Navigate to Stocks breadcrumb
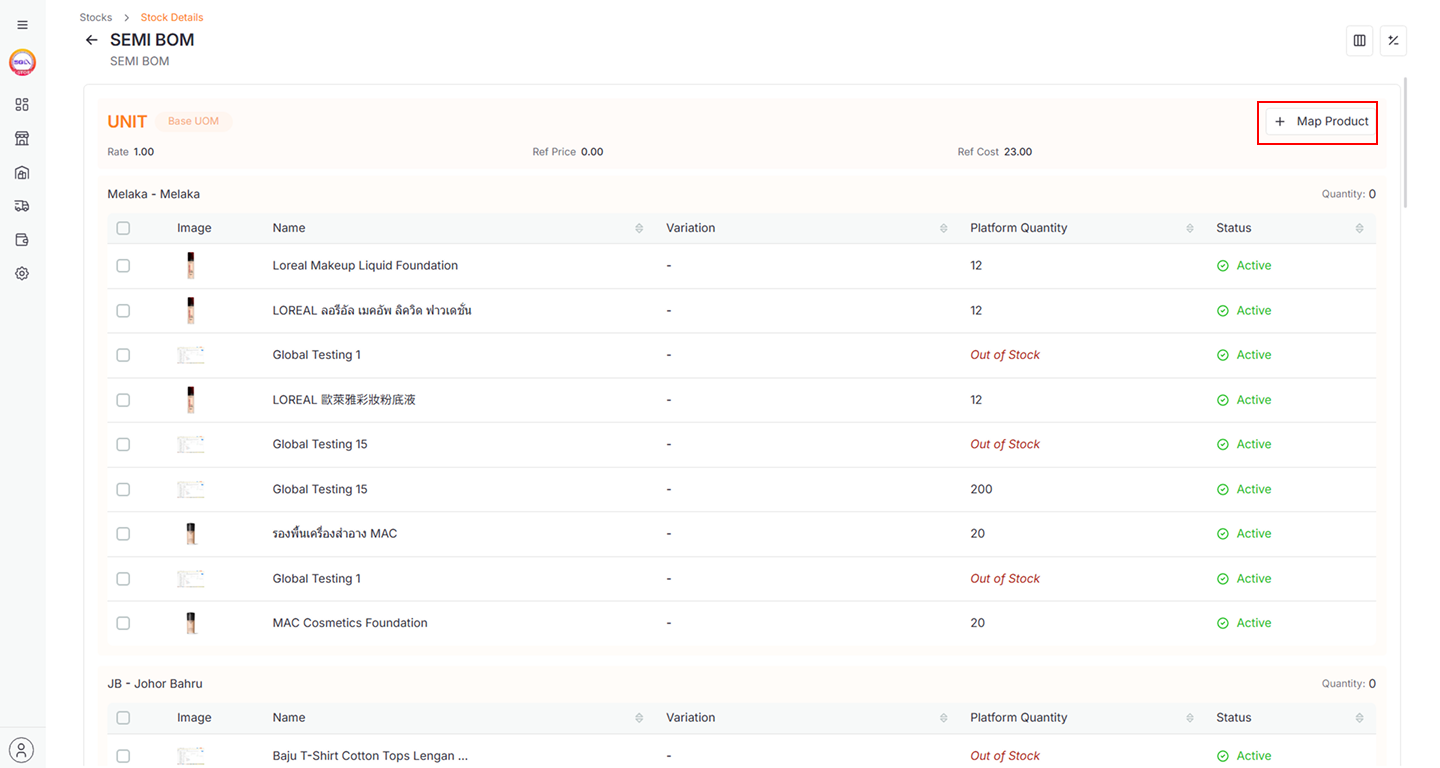 [96, 17]
